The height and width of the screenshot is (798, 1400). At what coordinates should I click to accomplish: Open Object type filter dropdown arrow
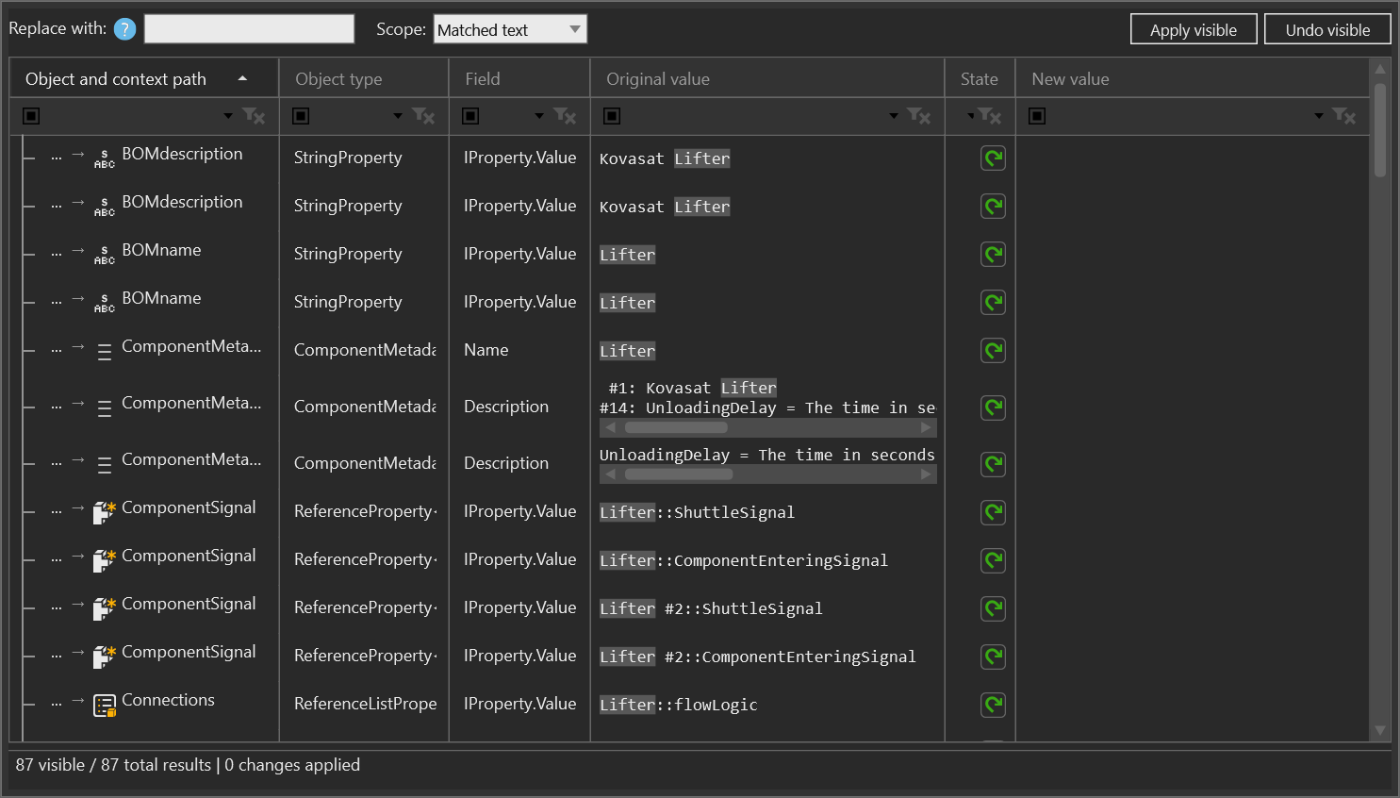pyautogui.click(x=398, y=117)
